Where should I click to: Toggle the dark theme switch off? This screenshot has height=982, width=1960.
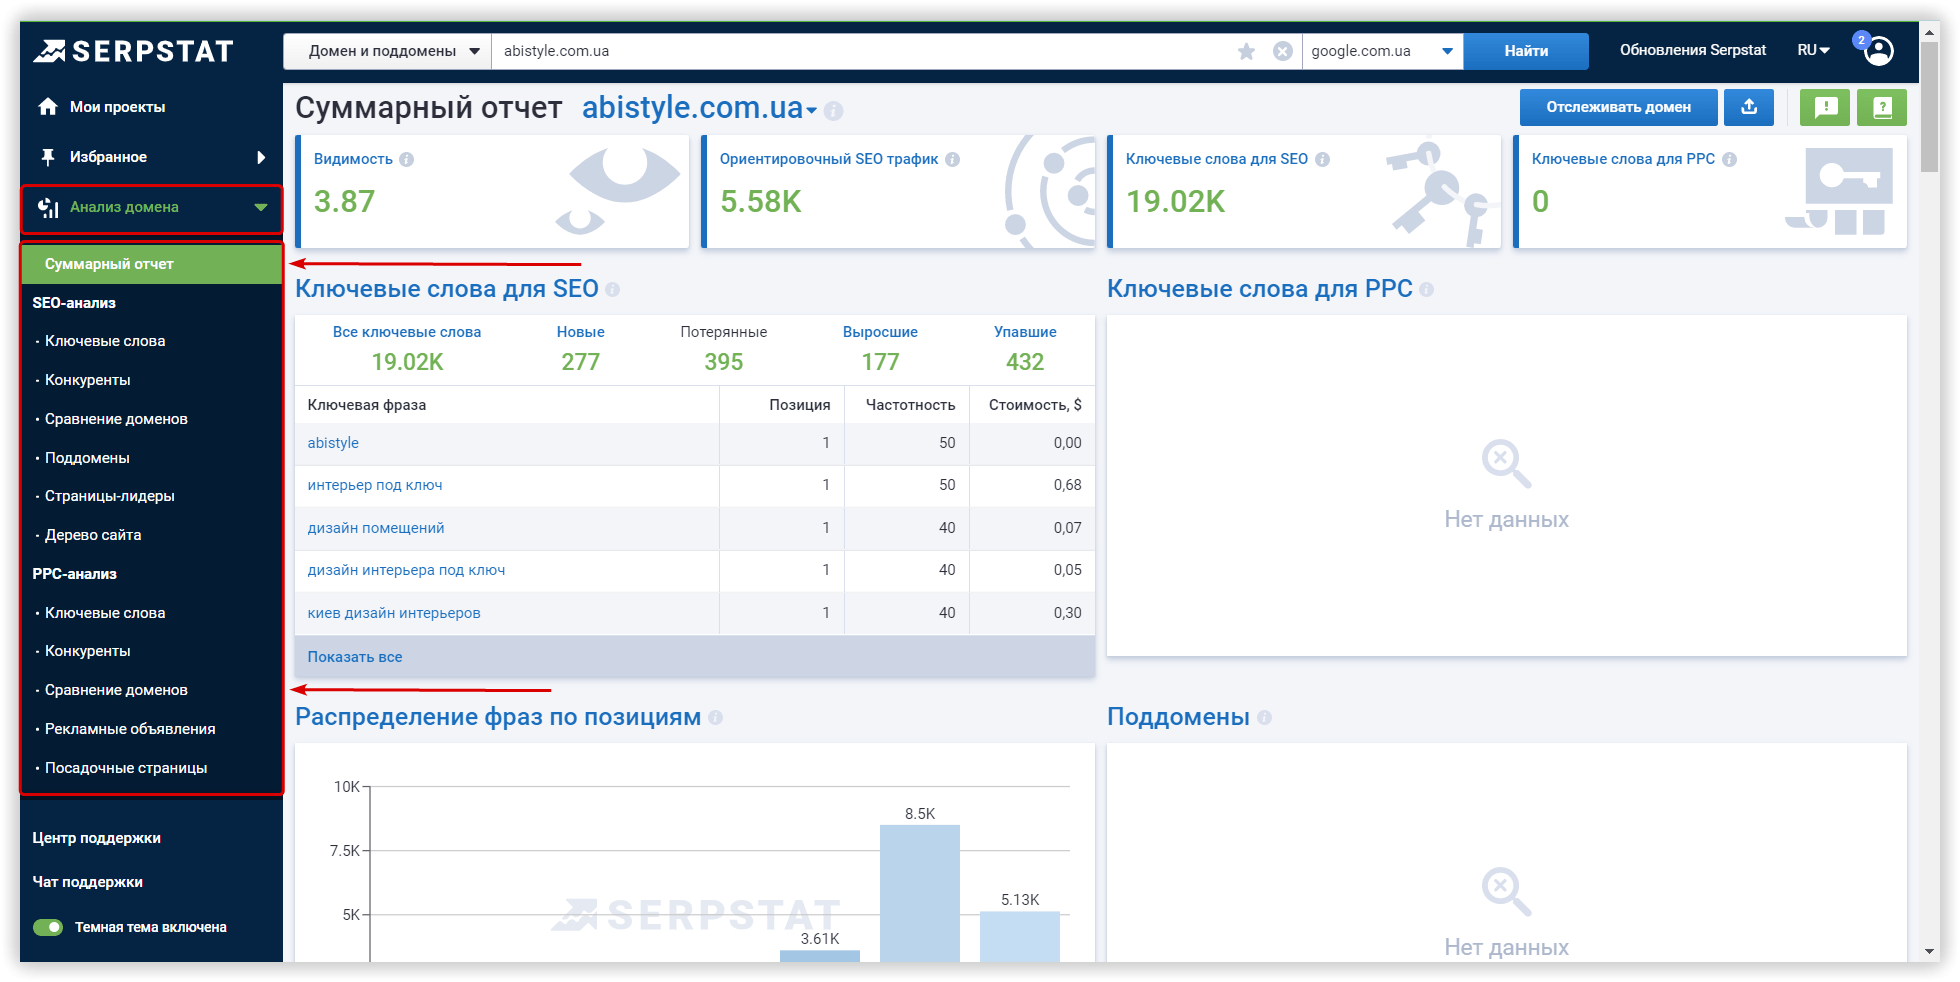(x=48, y=927)
